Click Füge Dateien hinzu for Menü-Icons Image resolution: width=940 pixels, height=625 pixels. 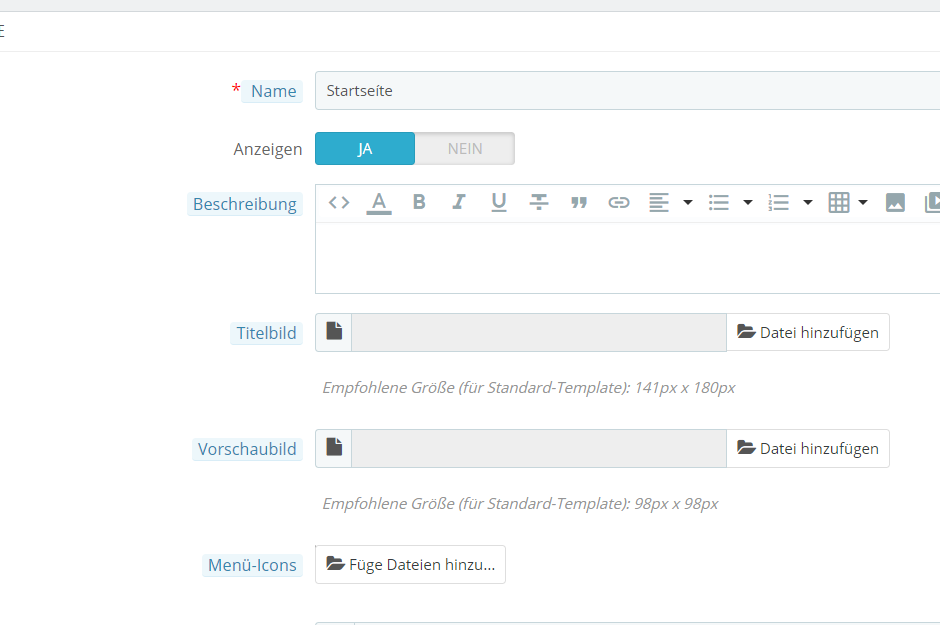click(411, 564)
